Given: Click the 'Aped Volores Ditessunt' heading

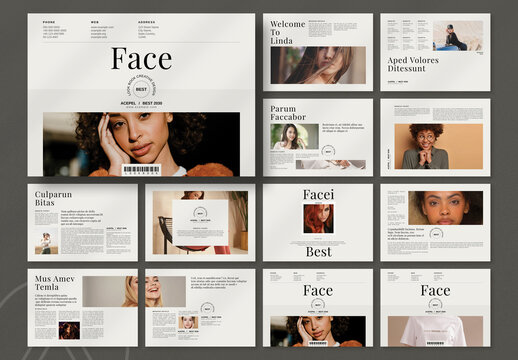Looking at the screenshot, I should (x=413, y=64).
